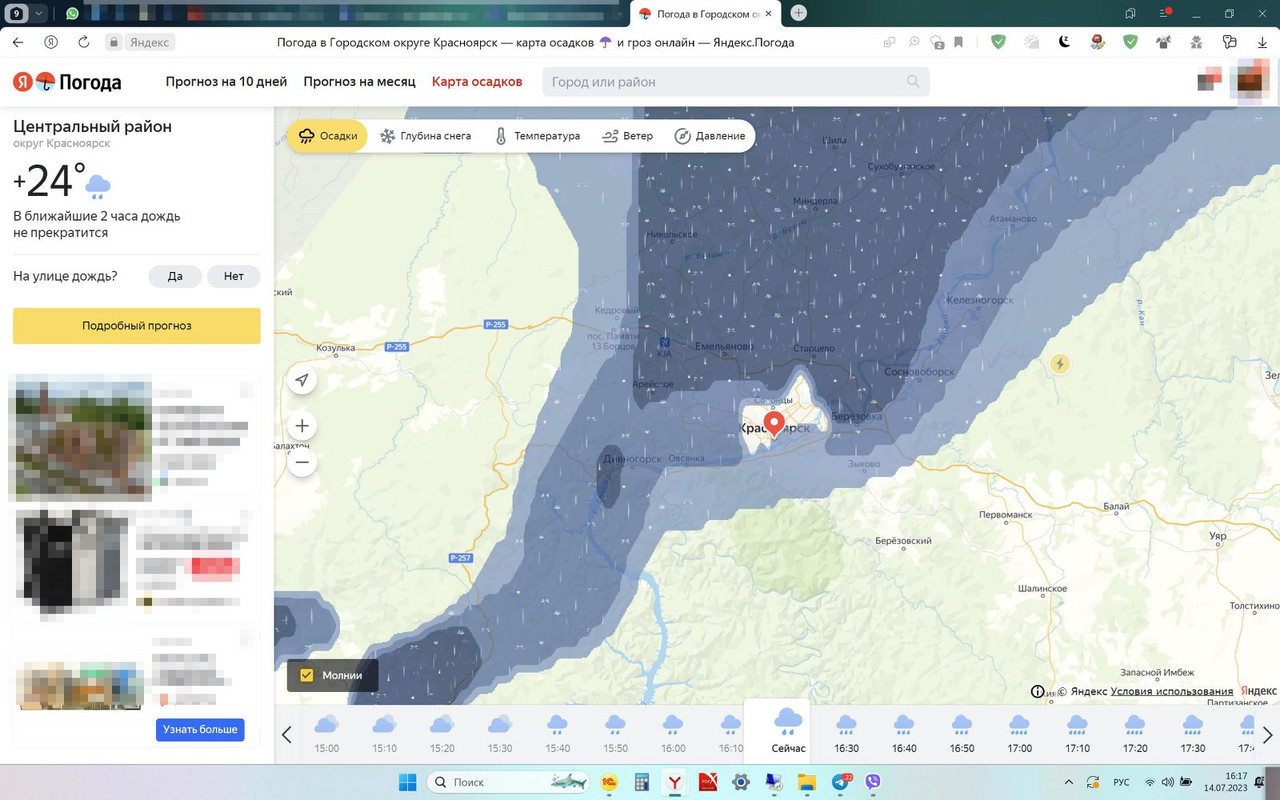Click the taskbar Поиск search box
The image size is (1280, 800).
pyautogui.click(x=510, y=782)
